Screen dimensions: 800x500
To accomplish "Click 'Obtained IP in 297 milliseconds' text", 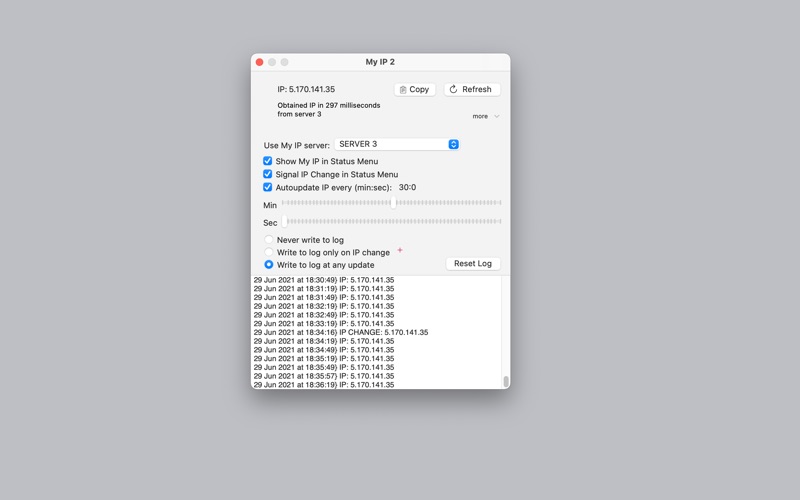I will [329, 105].
